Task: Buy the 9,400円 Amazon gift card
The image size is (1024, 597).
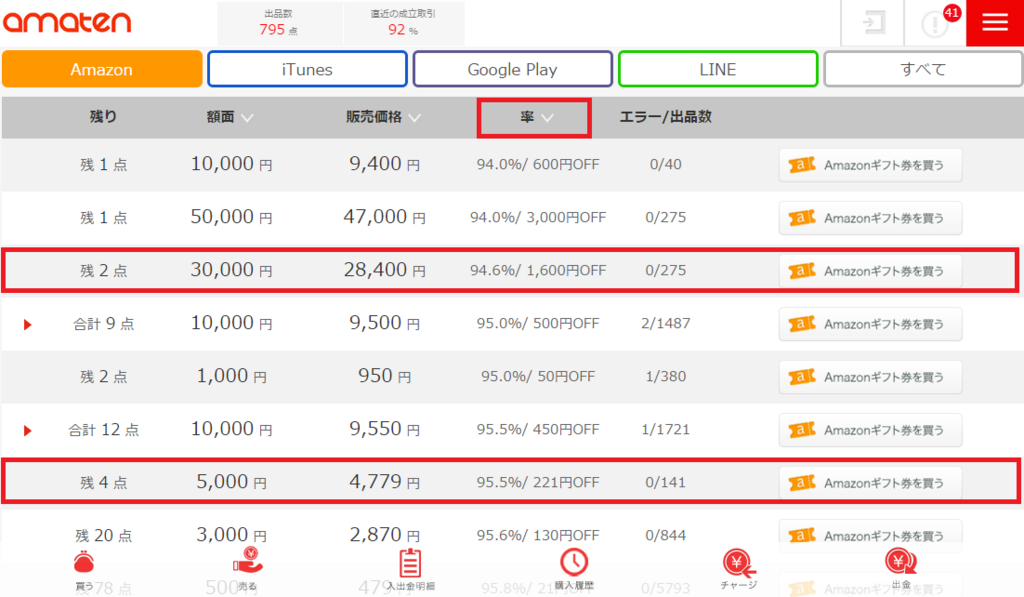Action: [870, 165]
